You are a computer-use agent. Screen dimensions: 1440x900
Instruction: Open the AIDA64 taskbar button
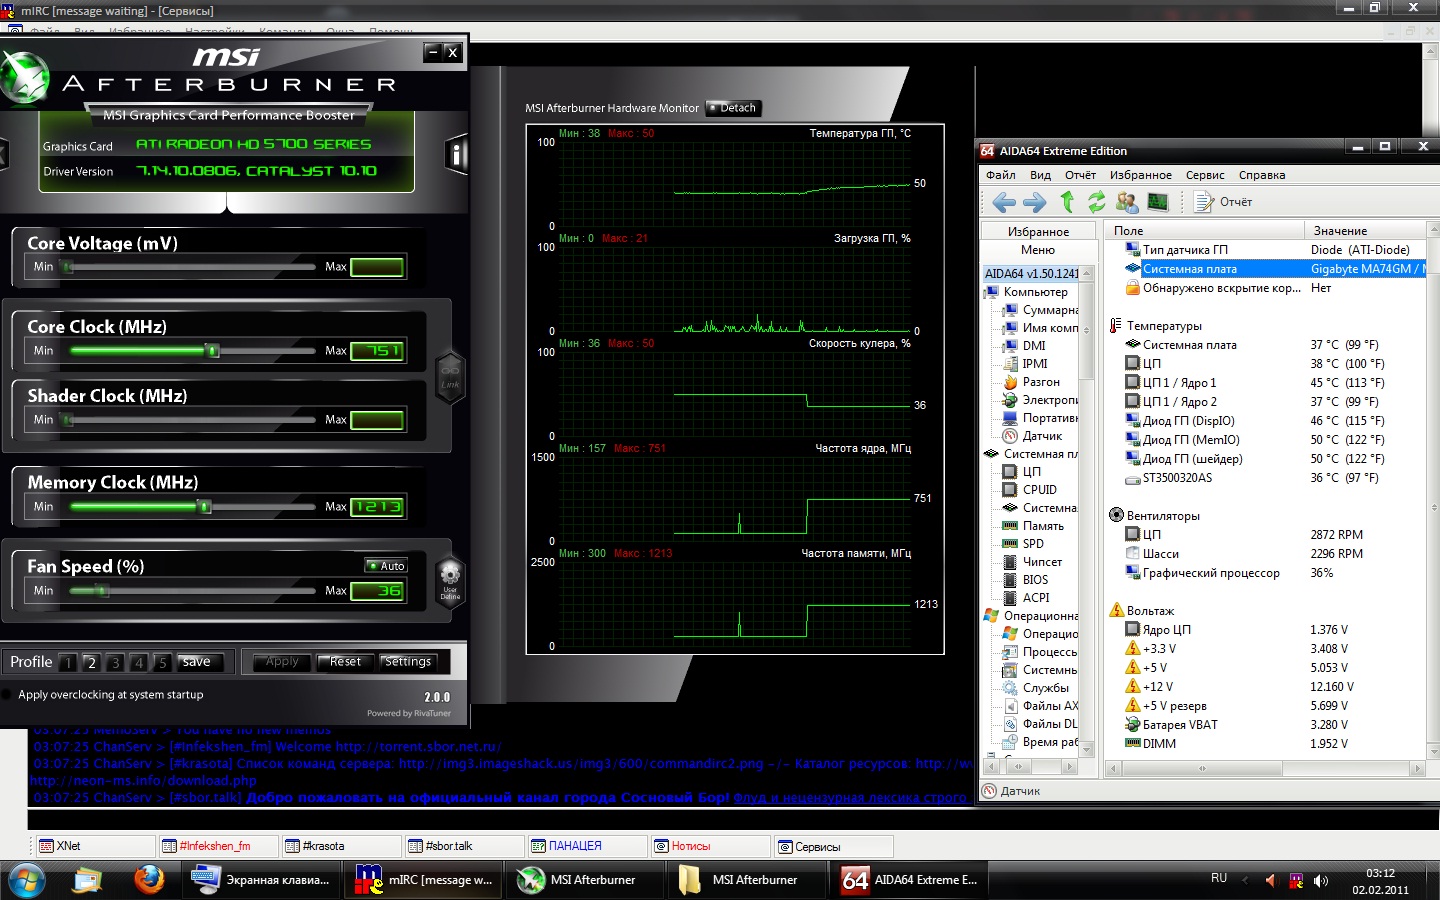910,880
